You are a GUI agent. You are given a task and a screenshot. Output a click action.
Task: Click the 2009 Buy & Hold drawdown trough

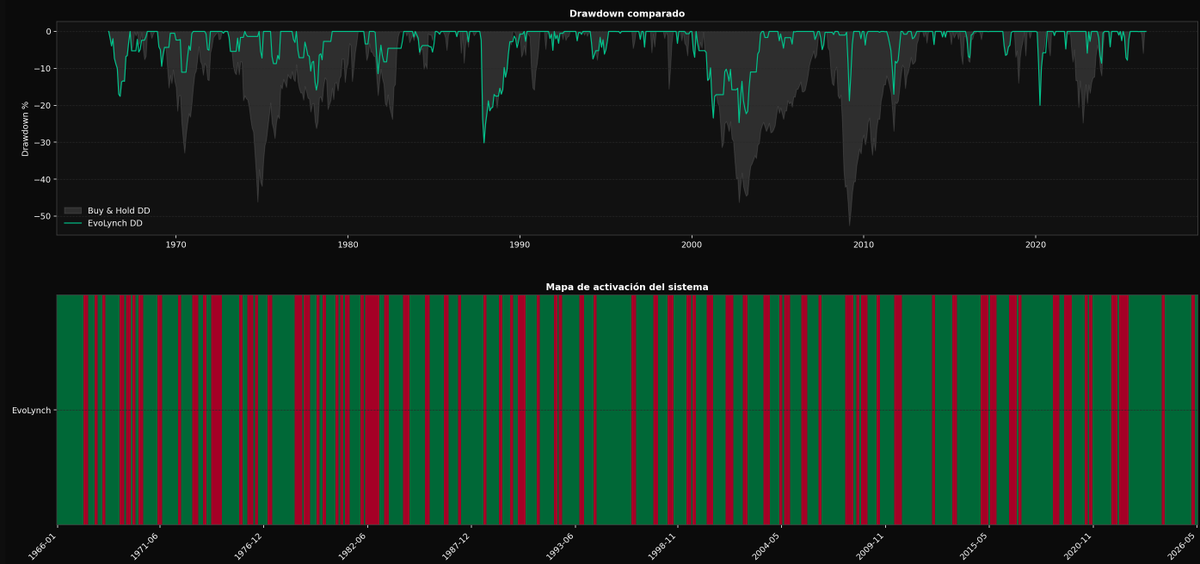(x=849, y=223)
